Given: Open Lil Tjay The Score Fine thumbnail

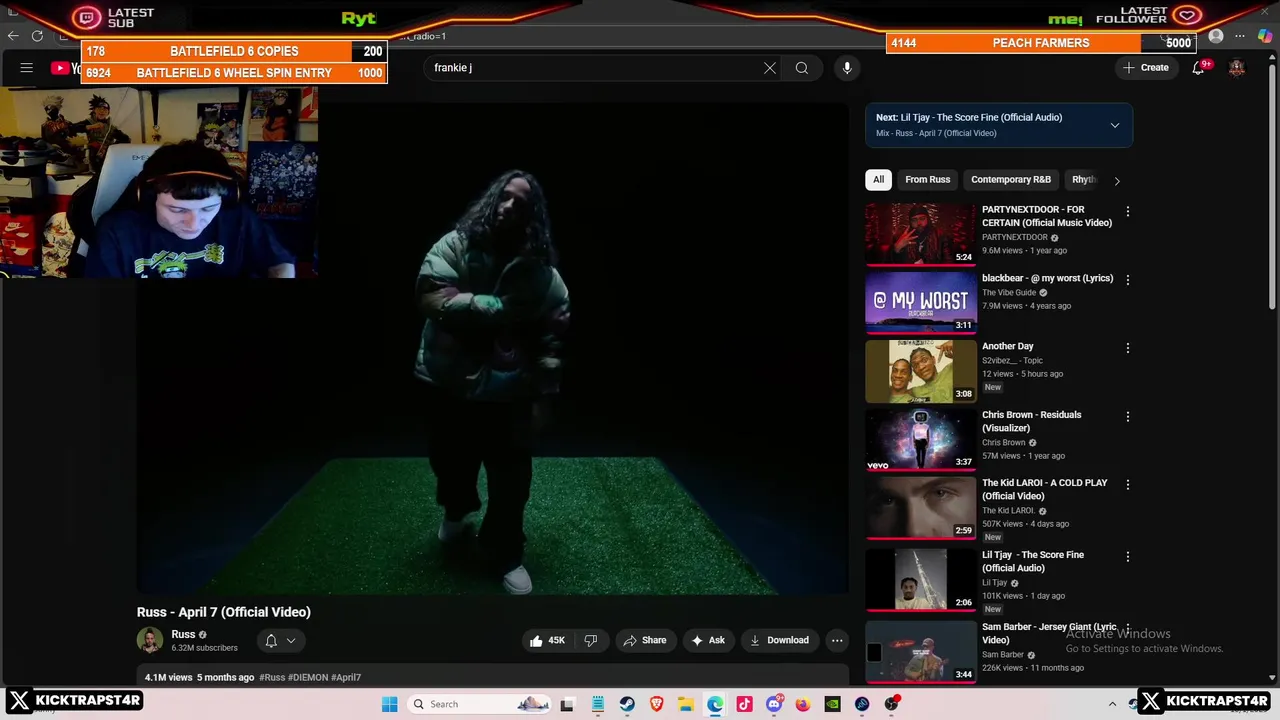Looking at the screenshot, I should click(x=921, y=579).
